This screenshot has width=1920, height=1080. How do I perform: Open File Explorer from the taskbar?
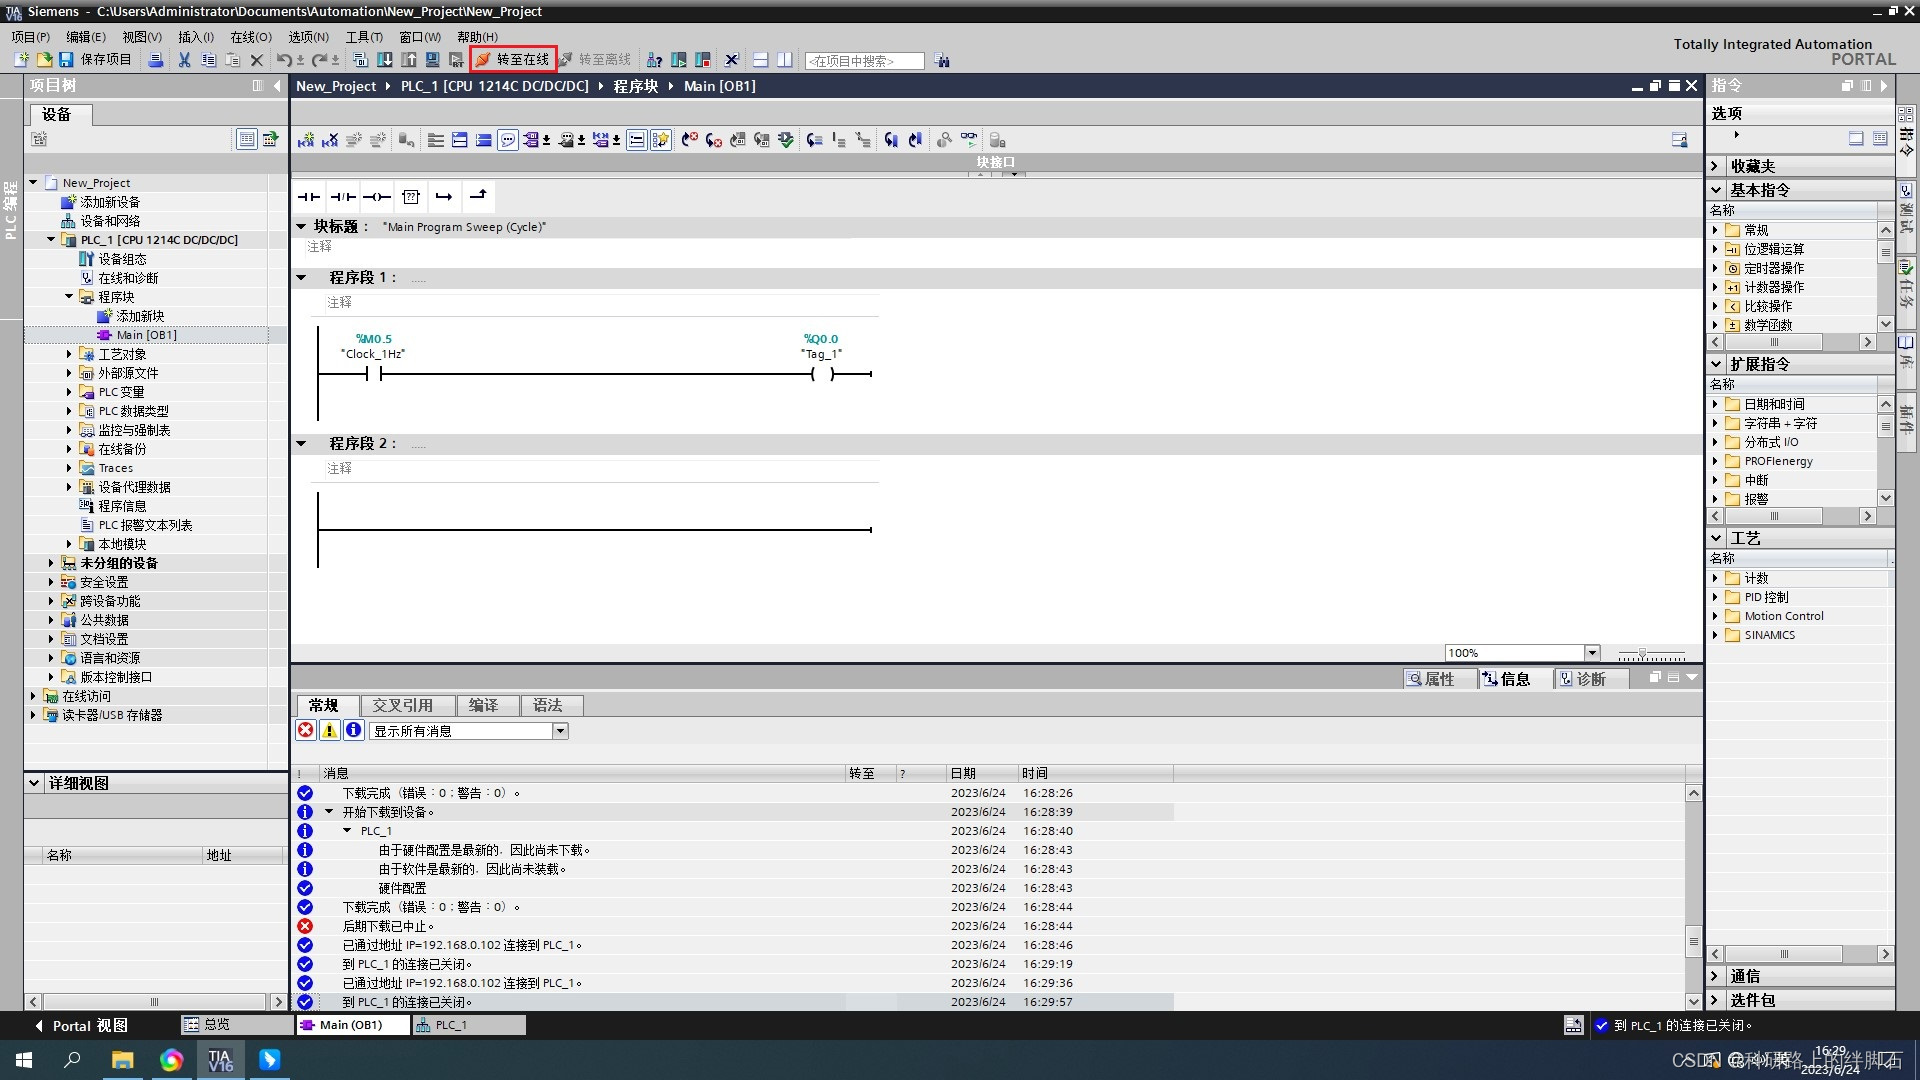coord(122,1060)
